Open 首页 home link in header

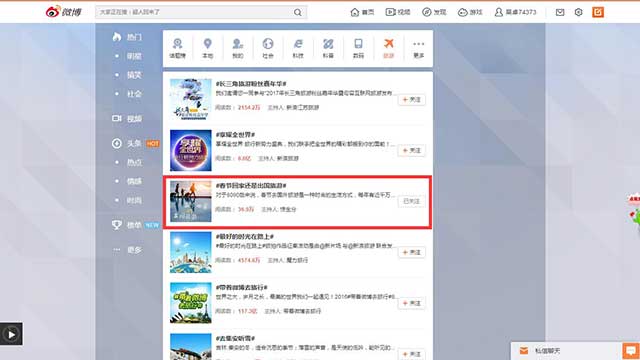click(x=362, y=12)
